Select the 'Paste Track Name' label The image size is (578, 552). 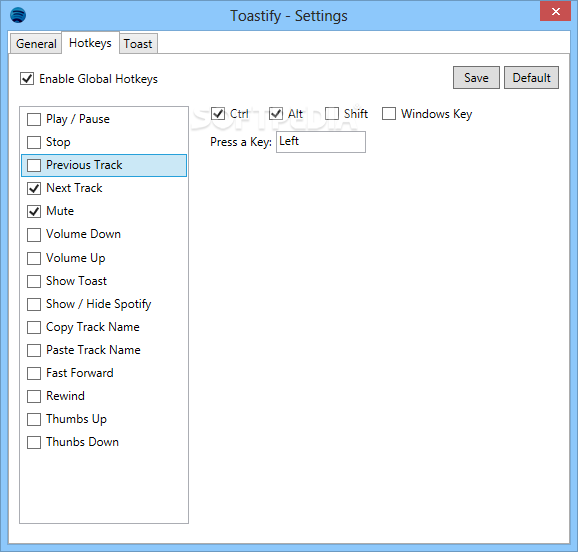(93, 350)
